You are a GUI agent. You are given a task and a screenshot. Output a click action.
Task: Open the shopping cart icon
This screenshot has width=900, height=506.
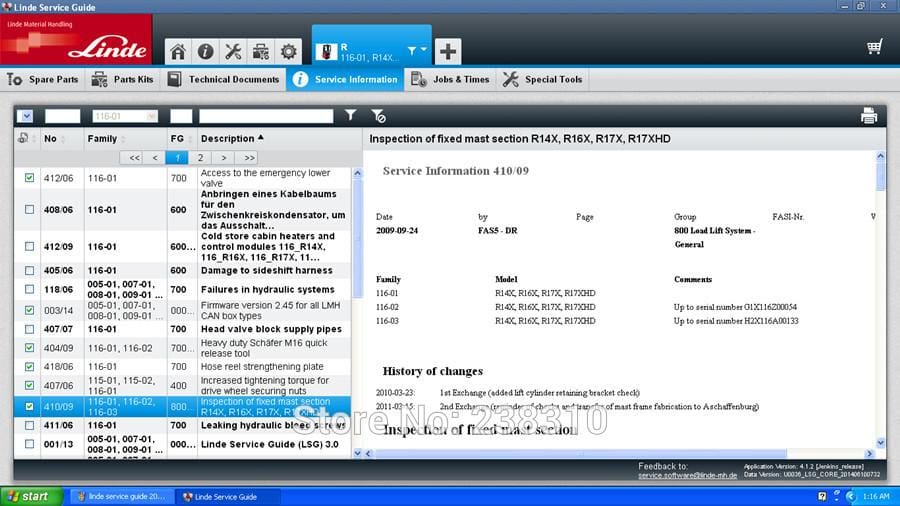point(875,46)
